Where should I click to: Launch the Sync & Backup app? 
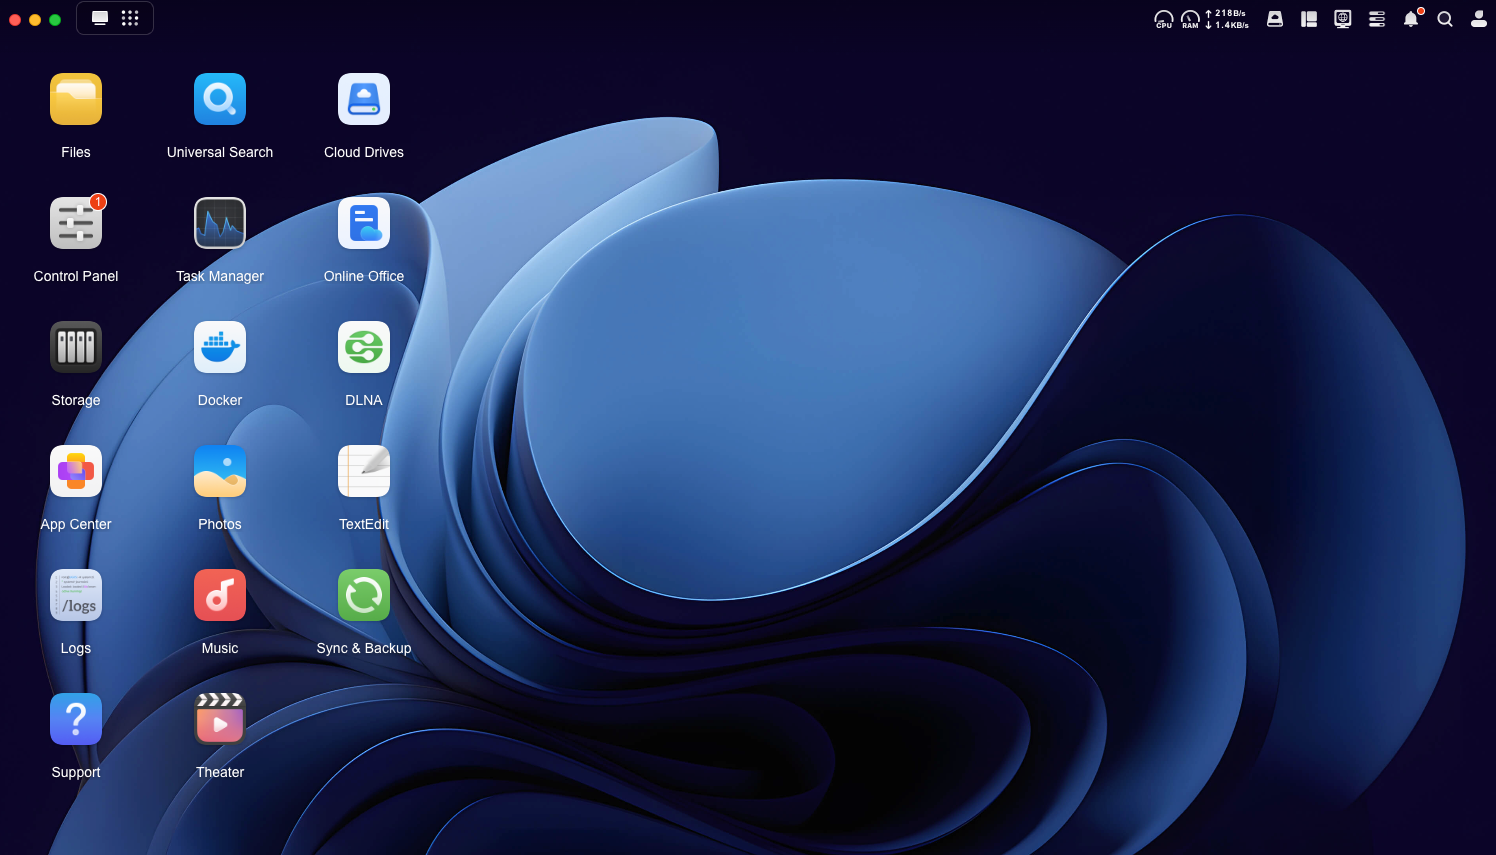click(364, 596)
